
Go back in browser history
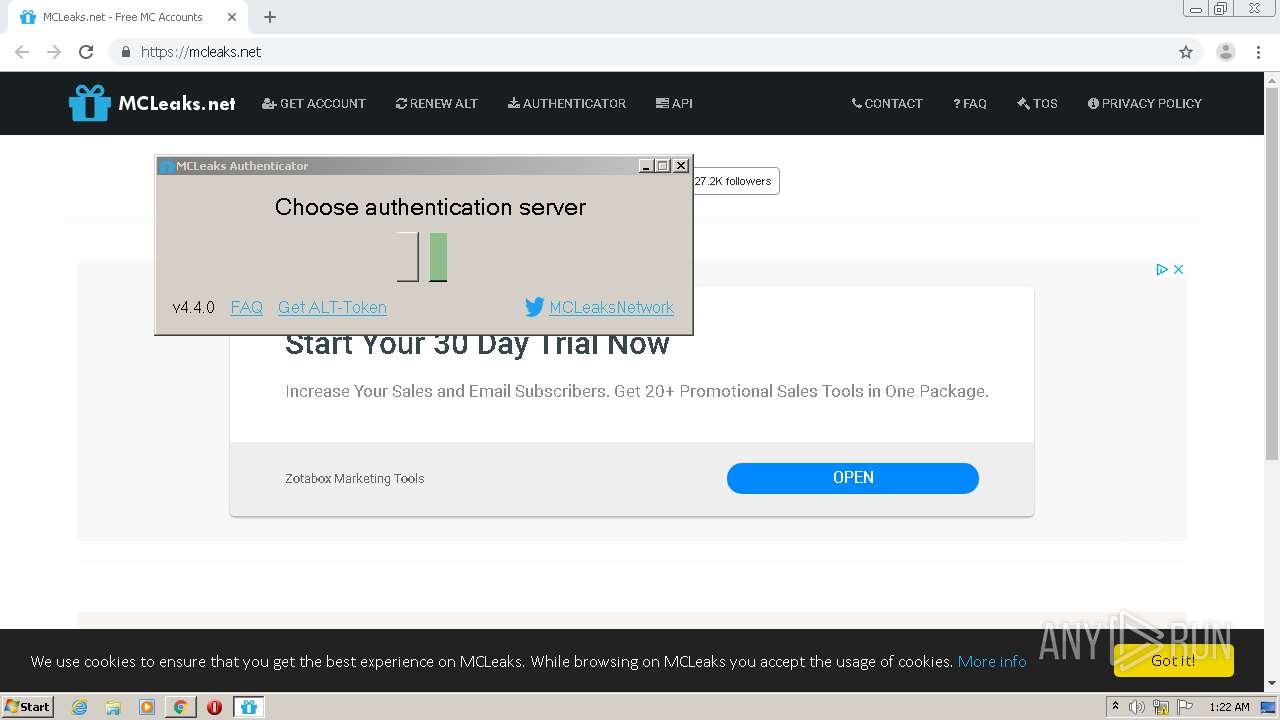click(22, 52)
